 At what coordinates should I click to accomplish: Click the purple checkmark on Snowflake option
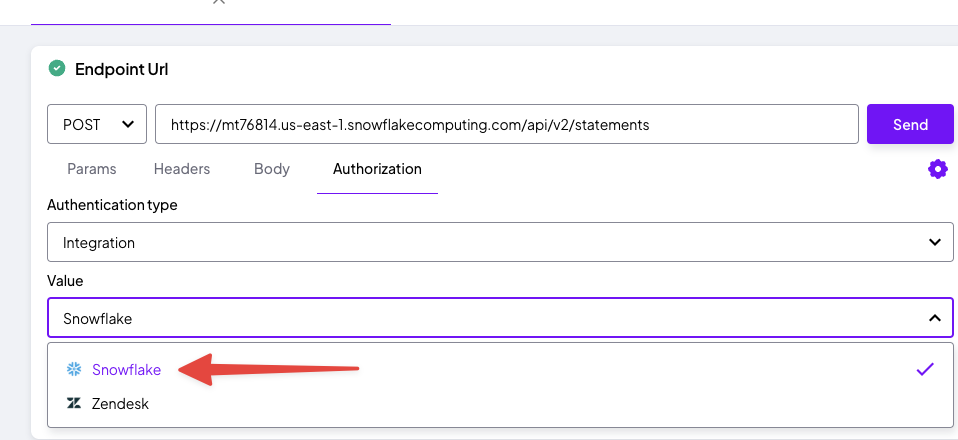coord(925,369)
